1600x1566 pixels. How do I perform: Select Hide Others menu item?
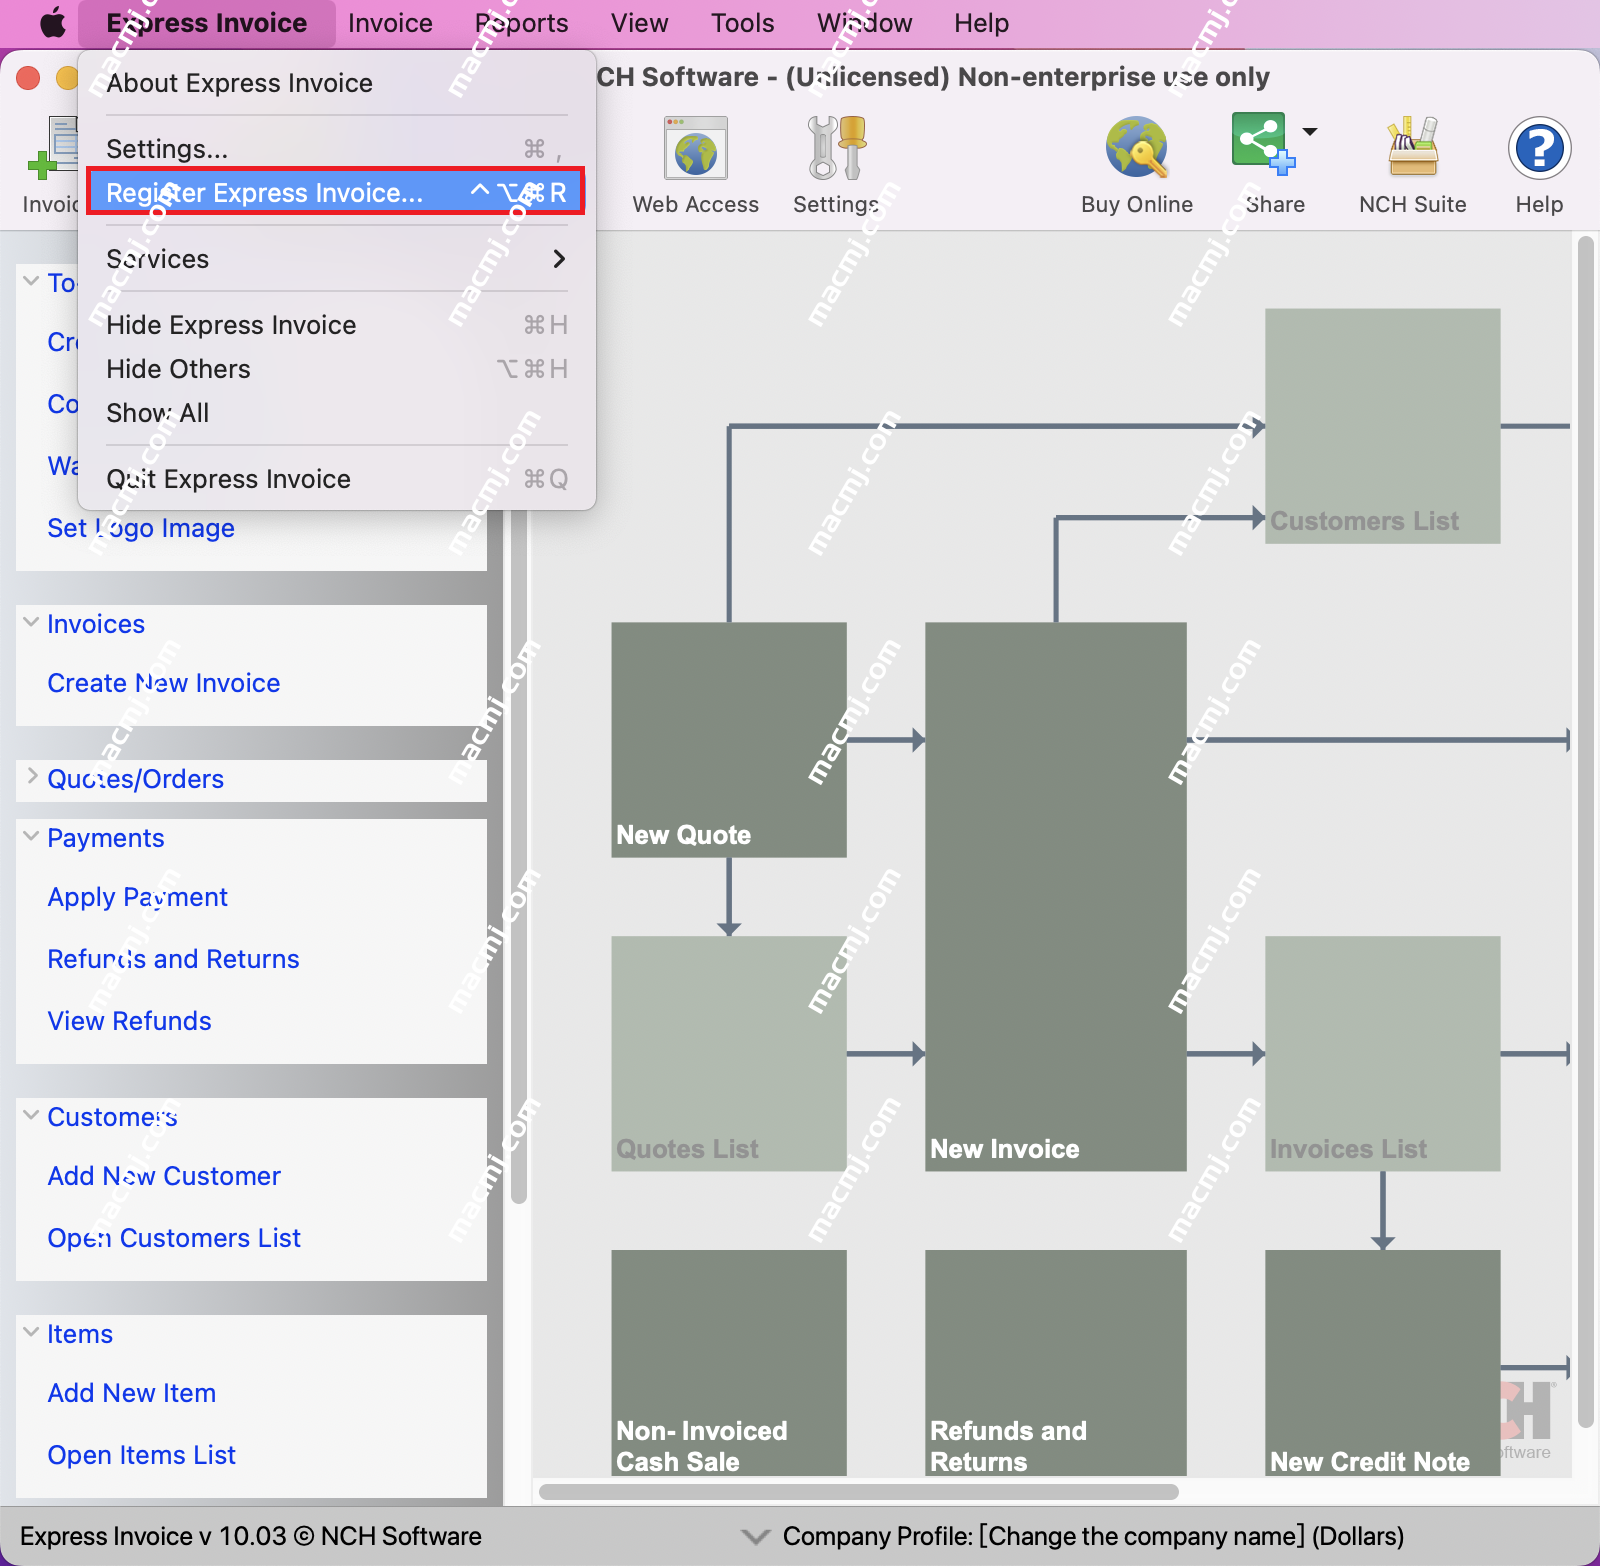[x=337, y=369]
